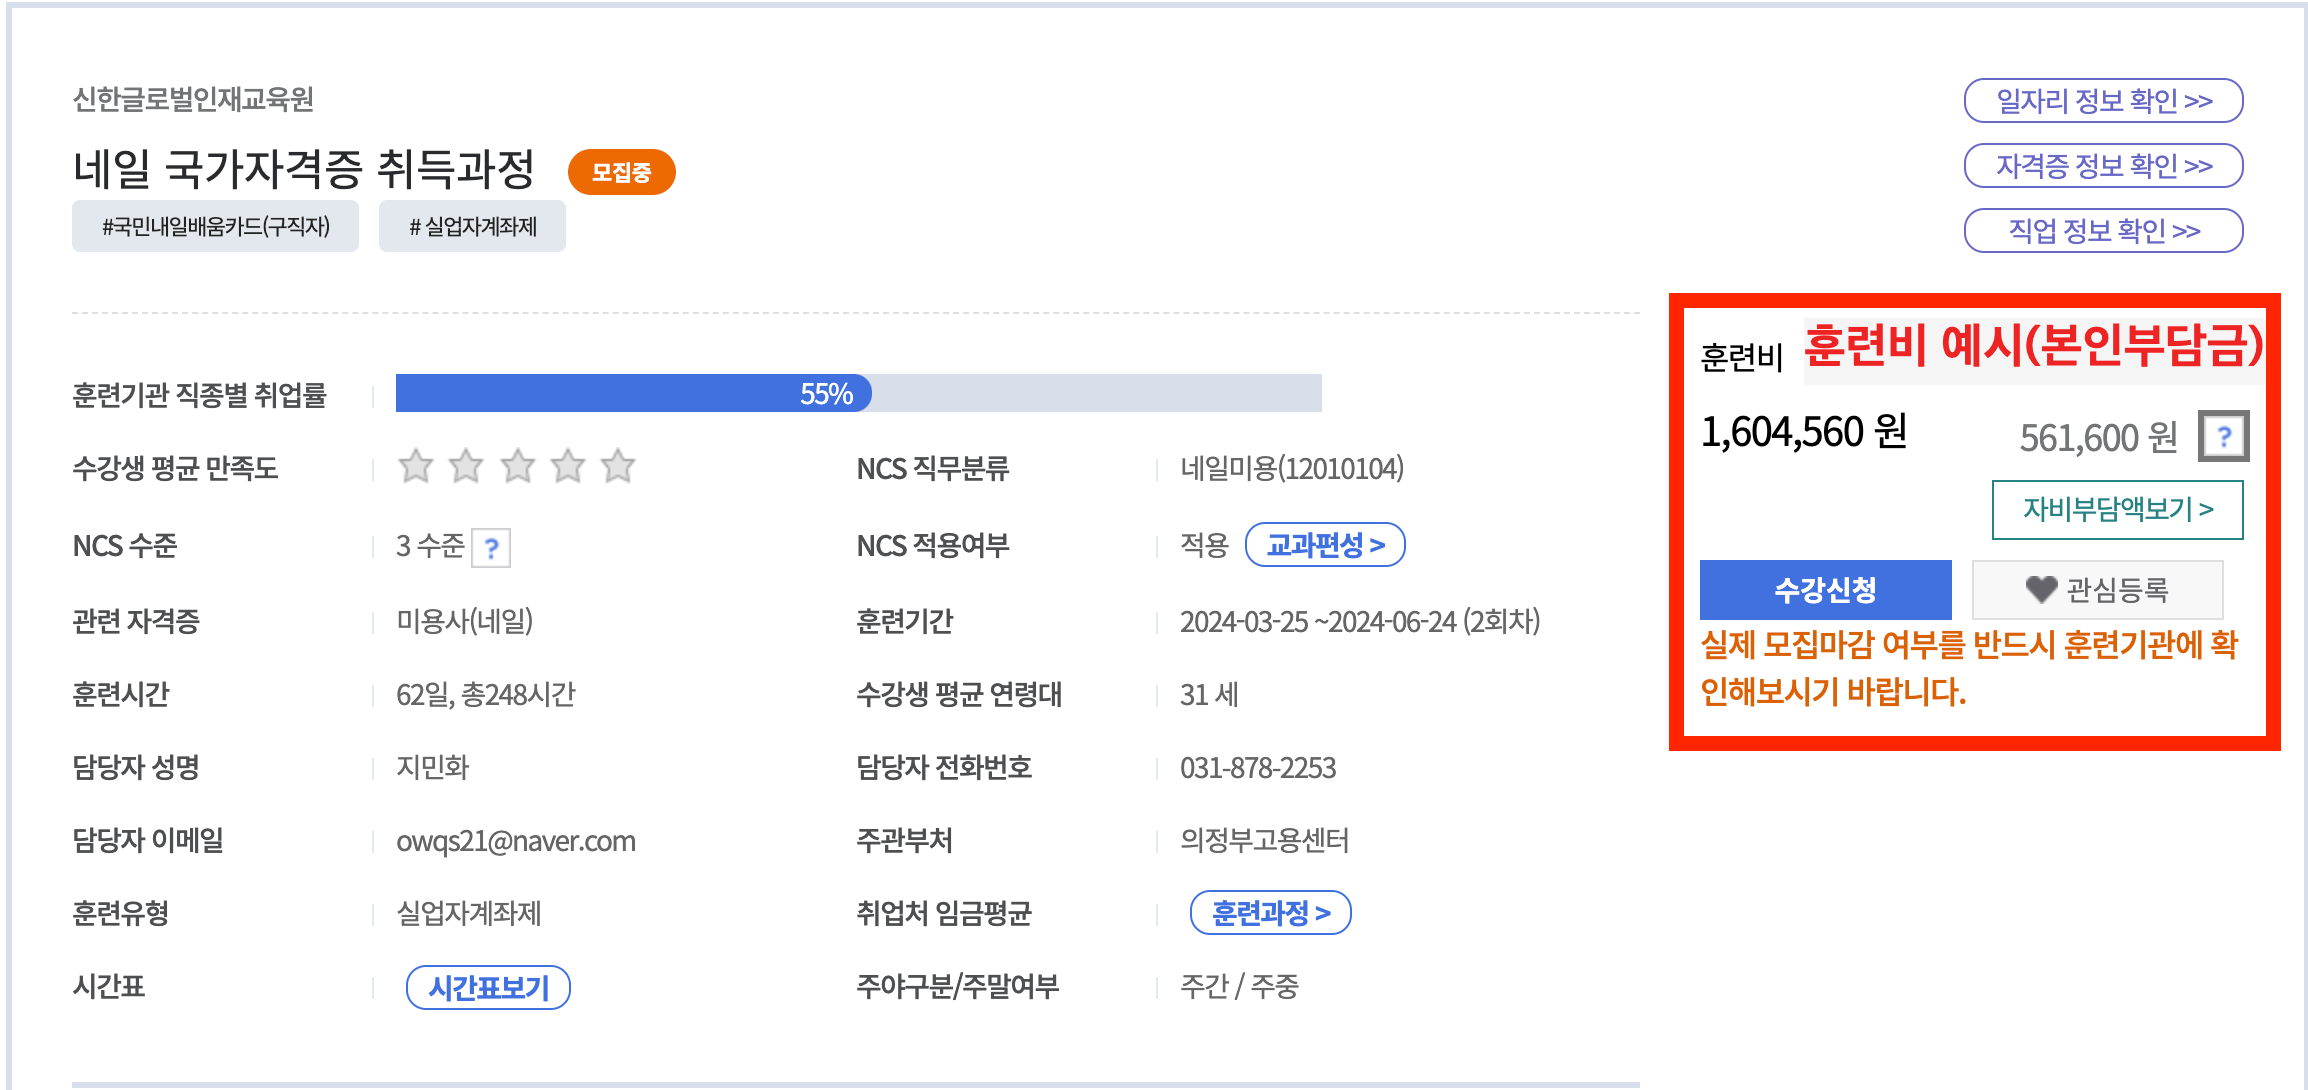The height and width of the screenshot is (1090, 2308).
Task: Click the second satisfaction rating star
Action: point(466,466)
